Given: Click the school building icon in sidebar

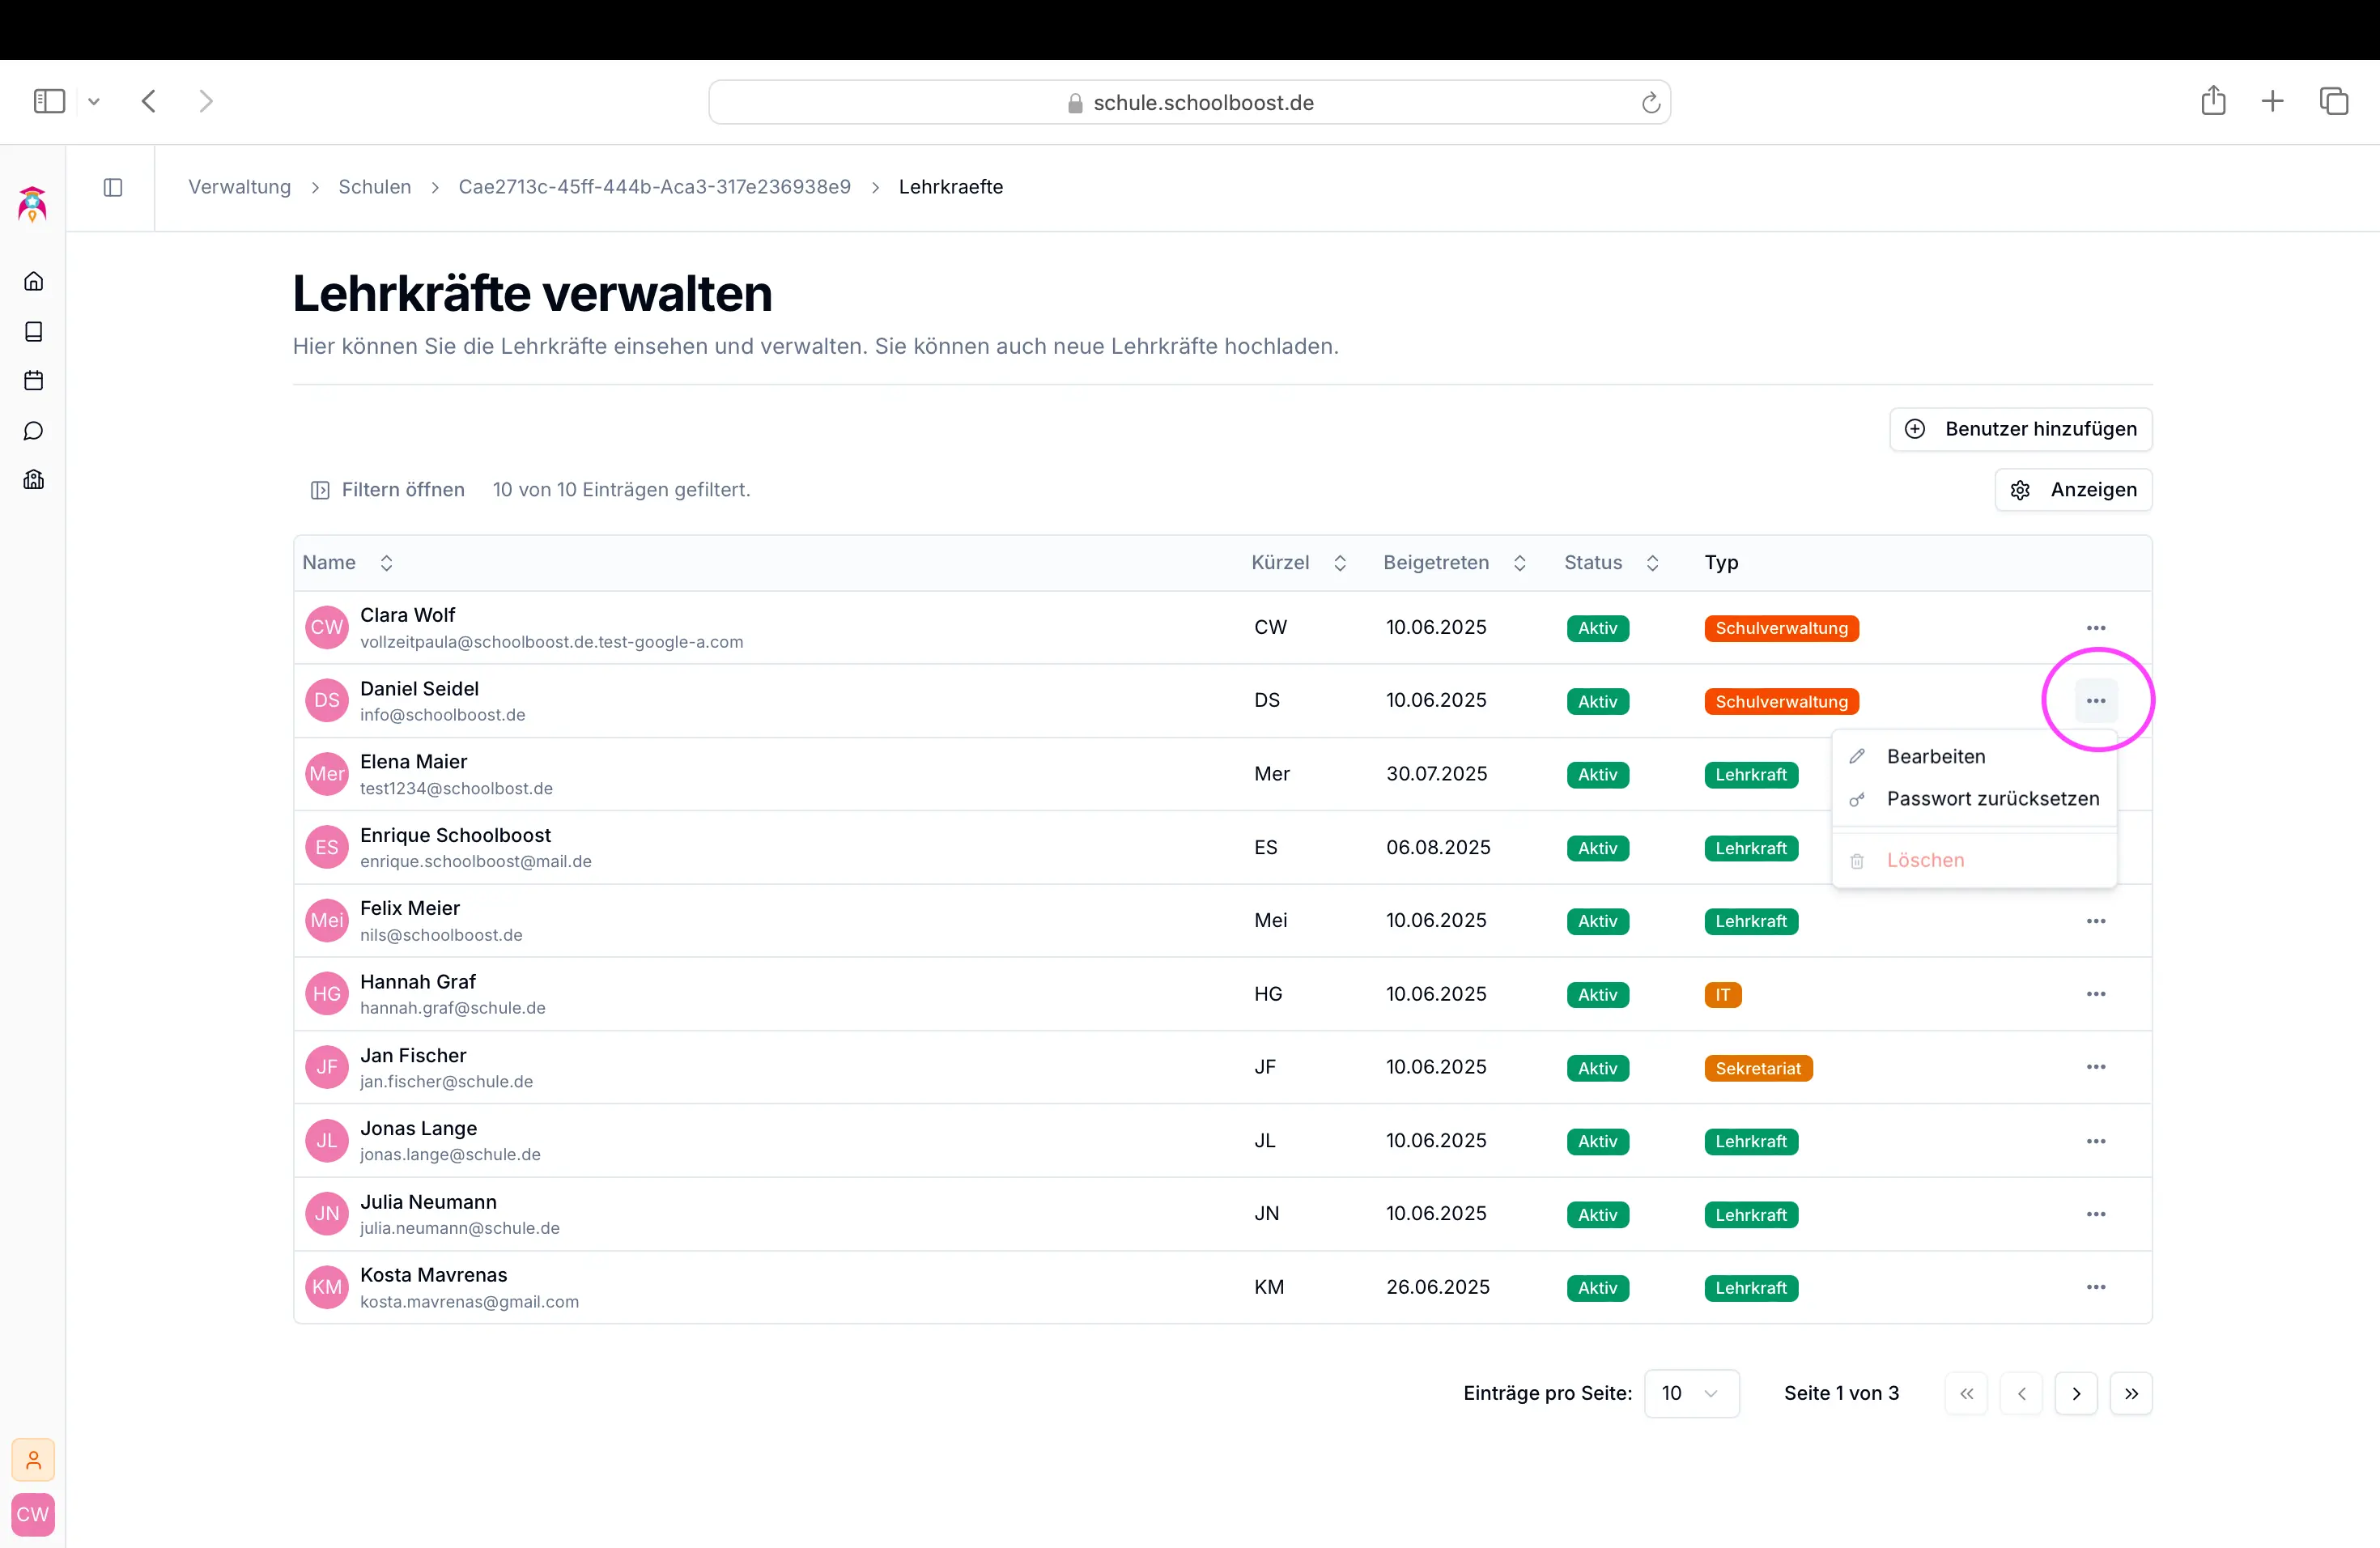Looking at the screenshot, I should [33, 480].
